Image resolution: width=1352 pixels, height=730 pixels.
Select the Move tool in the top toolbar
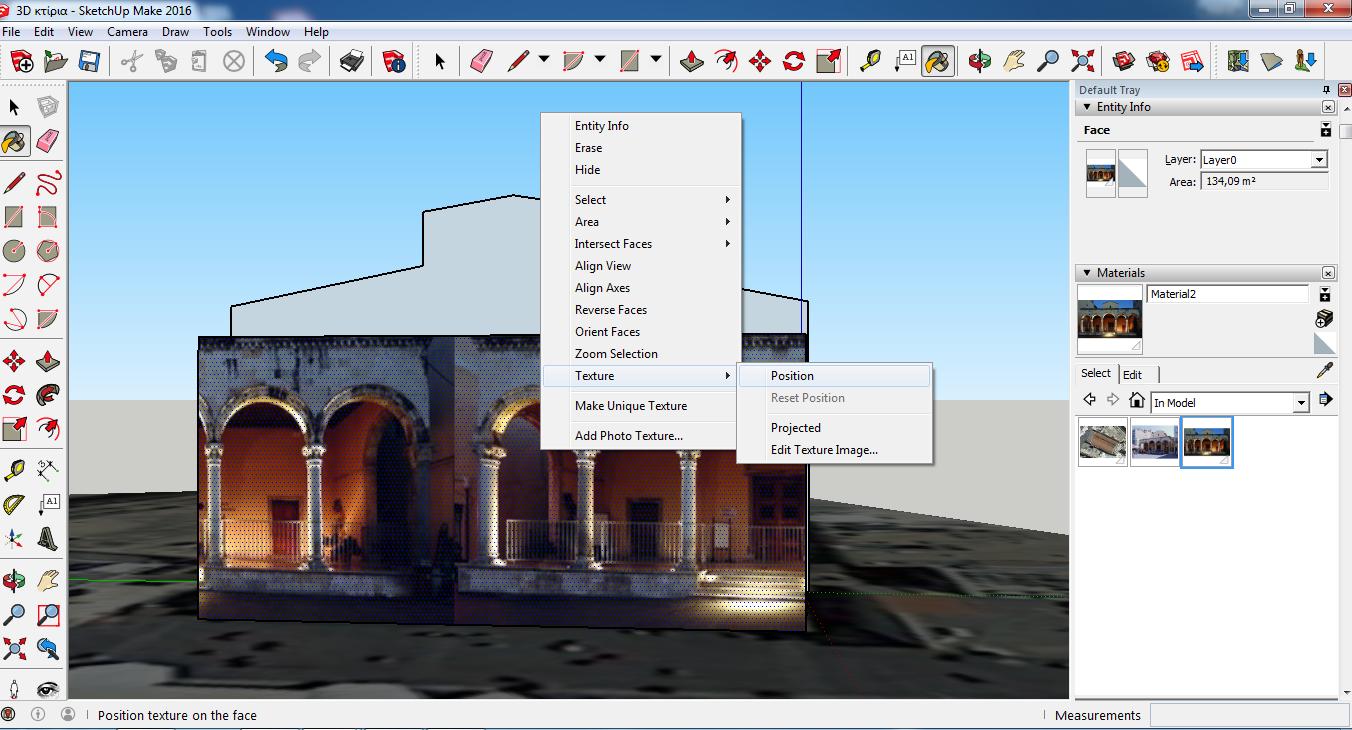[760, 61]
